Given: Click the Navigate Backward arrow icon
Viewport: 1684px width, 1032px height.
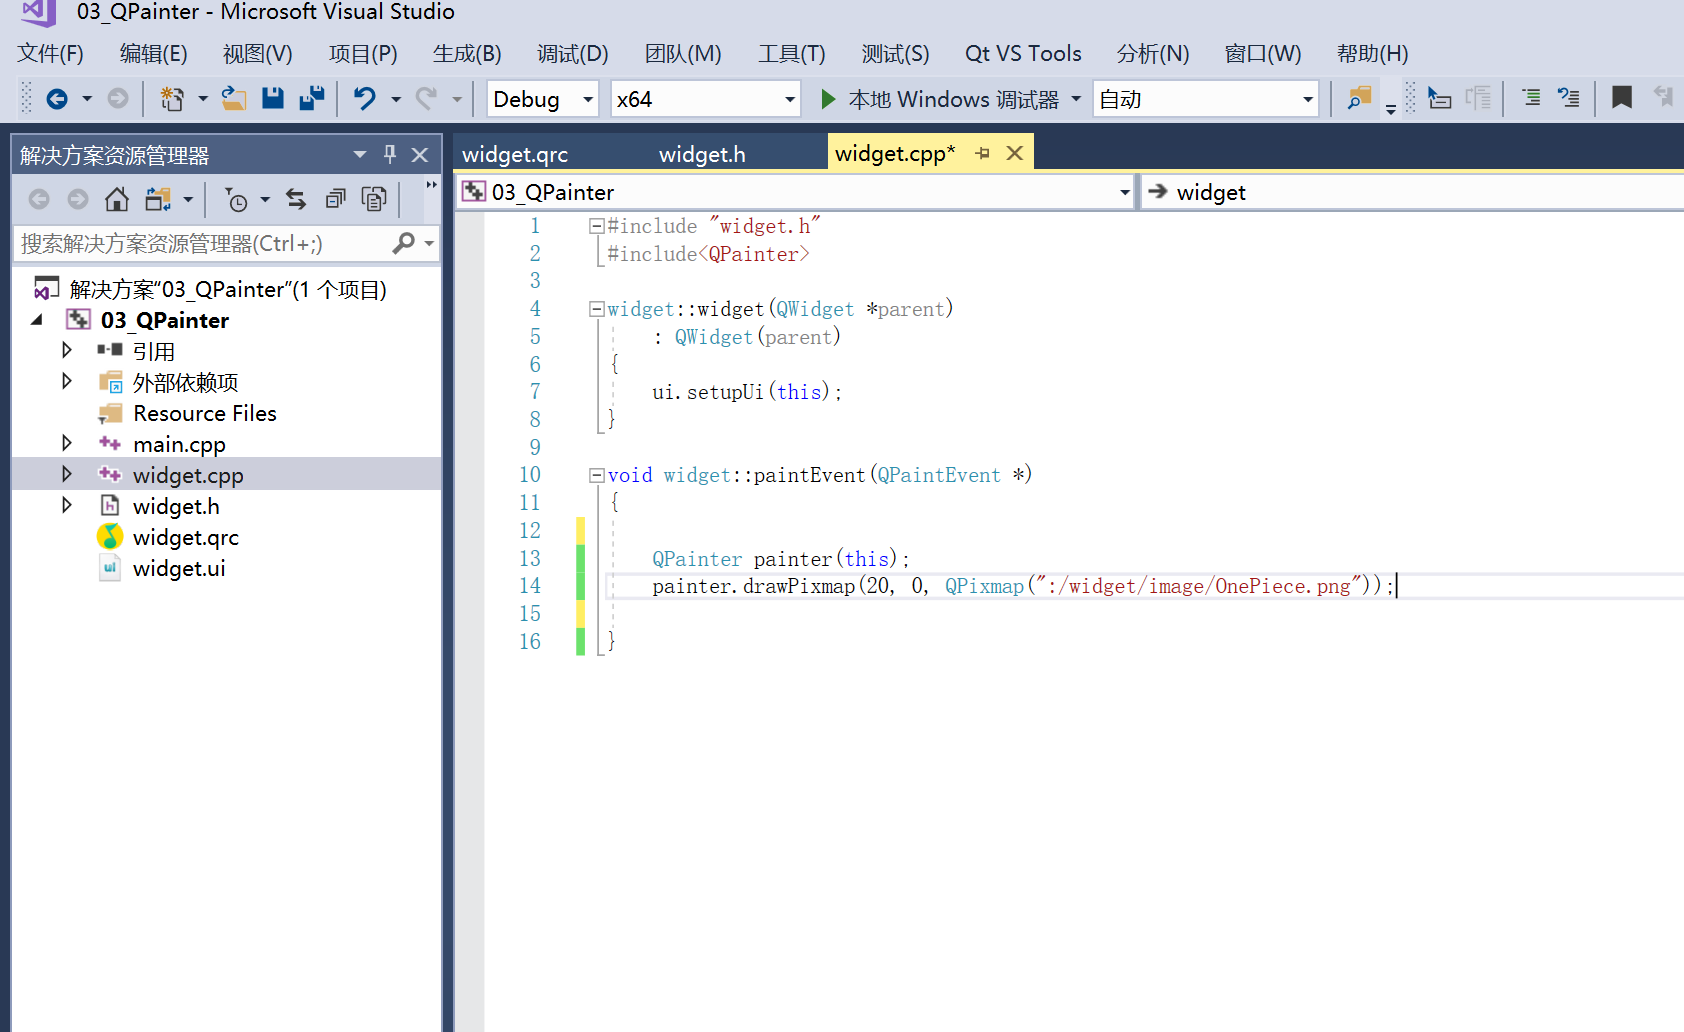Looking at the screenshot, I should pos(58,98).
